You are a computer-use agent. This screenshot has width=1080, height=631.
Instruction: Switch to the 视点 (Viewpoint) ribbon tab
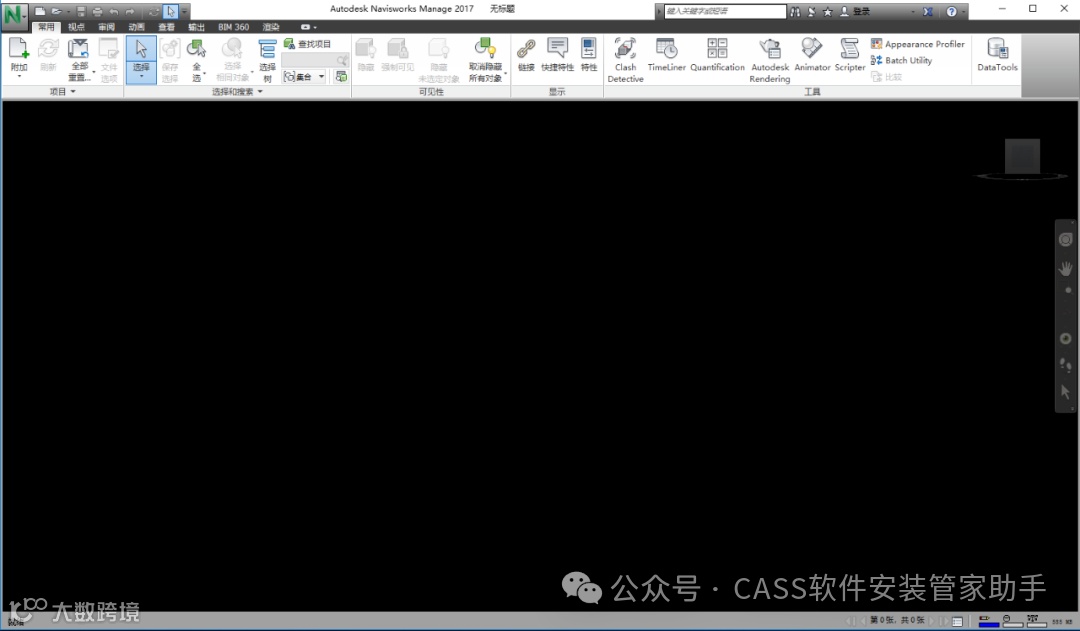[76, 27]
